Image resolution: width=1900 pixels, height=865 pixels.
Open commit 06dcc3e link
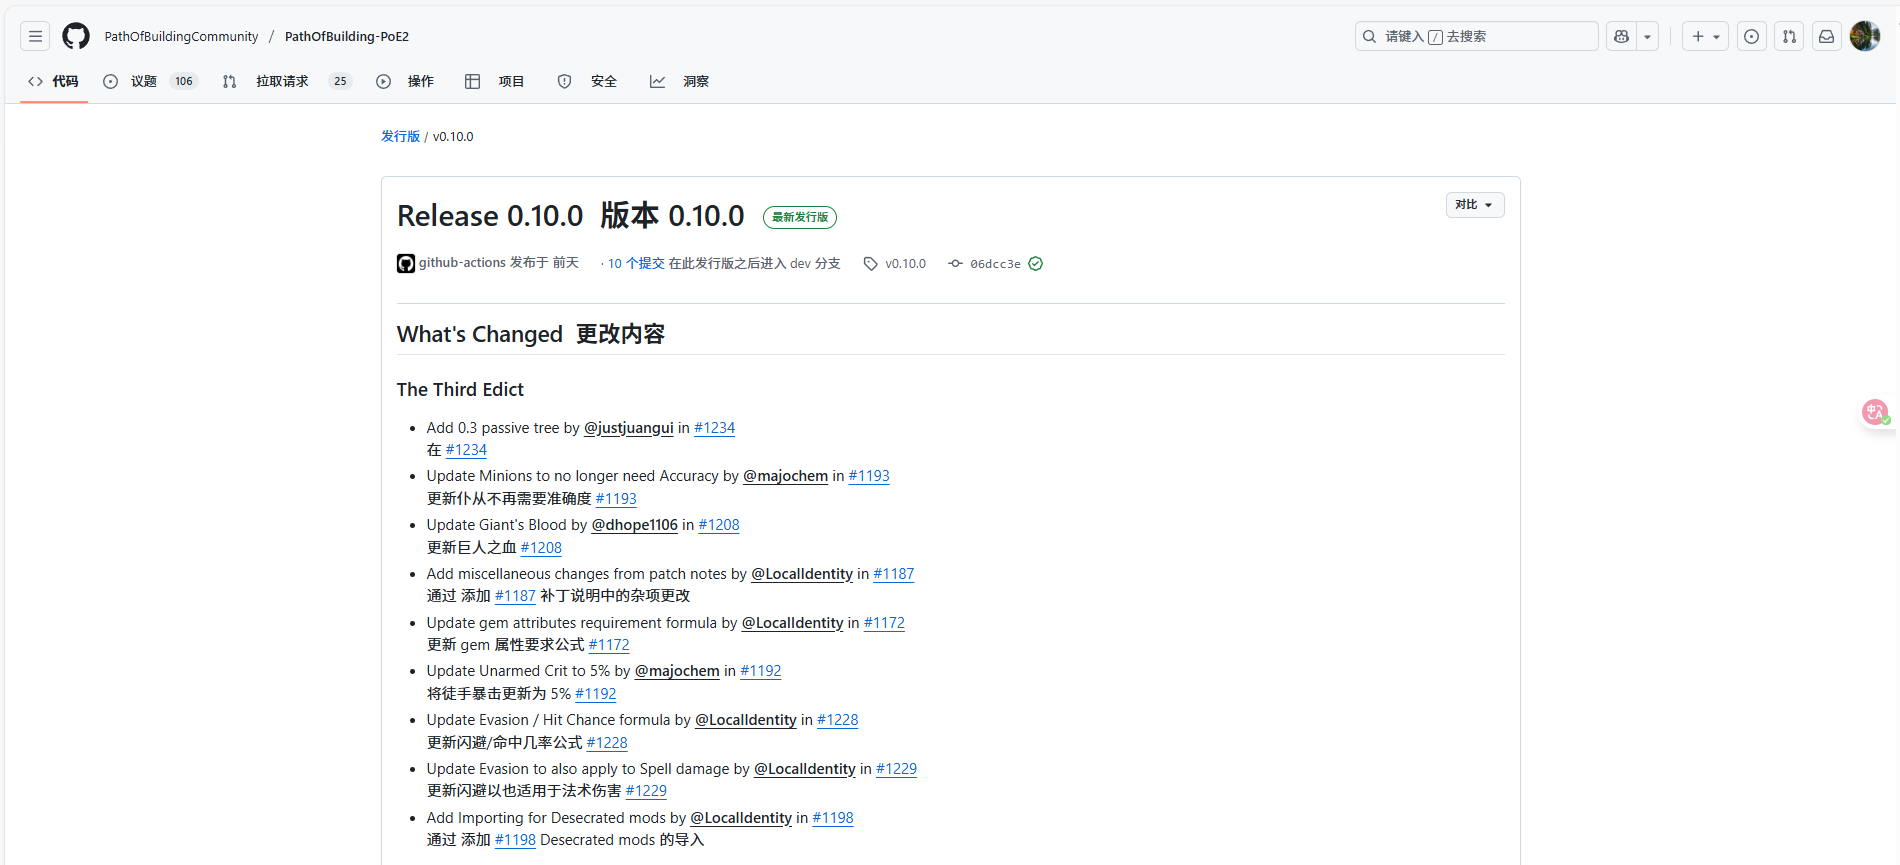pyautogui.click(x=995, y=264)
